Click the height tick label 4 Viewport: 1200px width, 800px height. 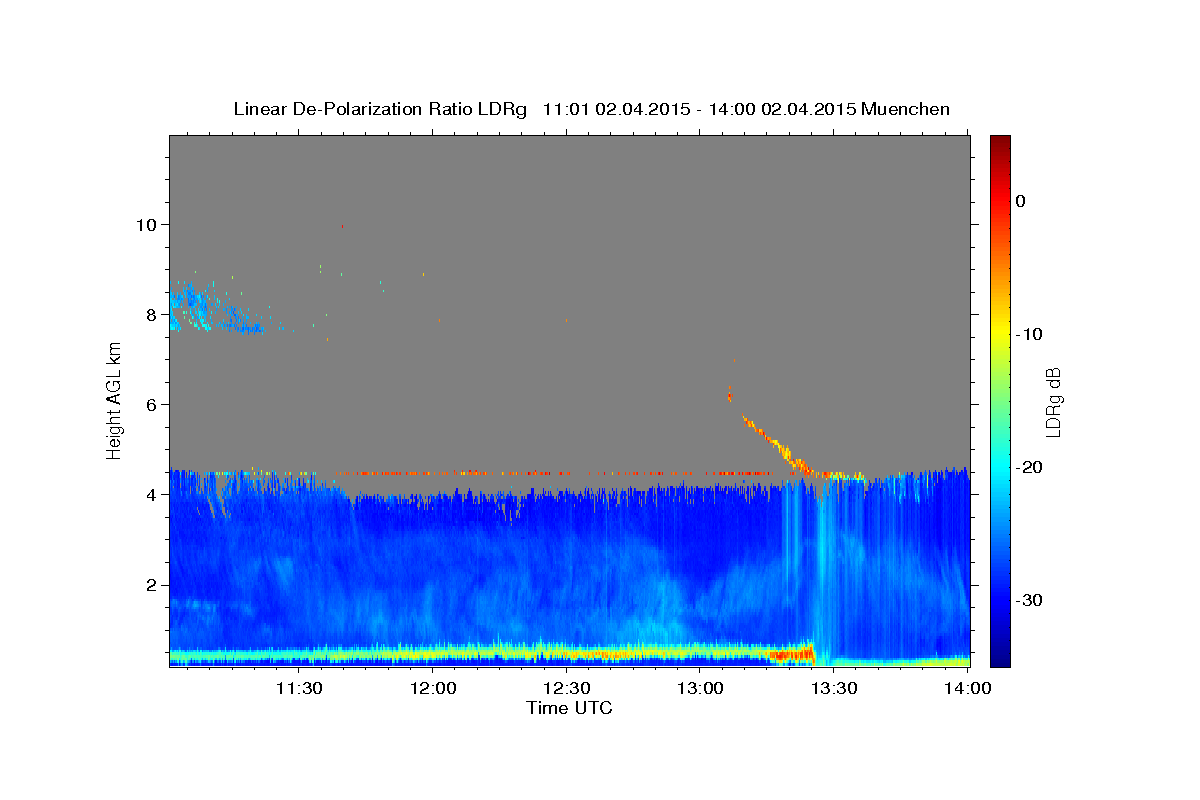pos(153,495)
